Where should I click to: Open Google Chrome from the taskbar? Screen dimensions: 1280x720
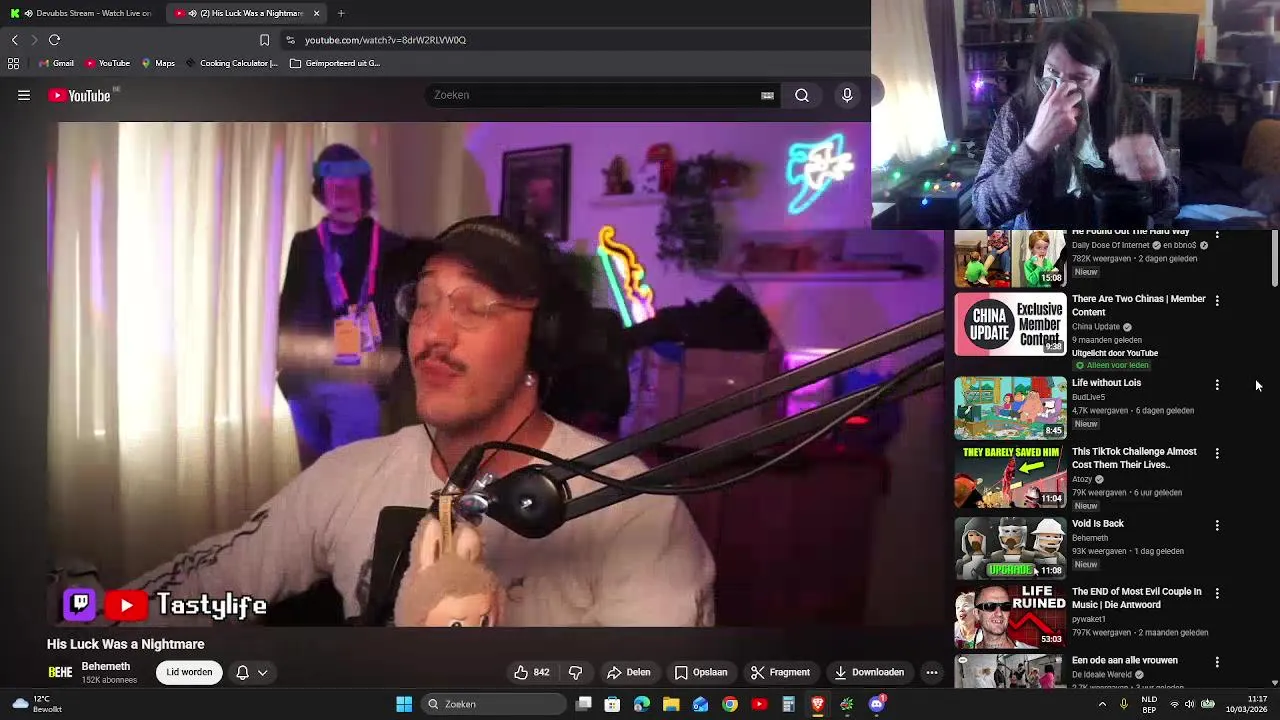click(x=730, y=704)
